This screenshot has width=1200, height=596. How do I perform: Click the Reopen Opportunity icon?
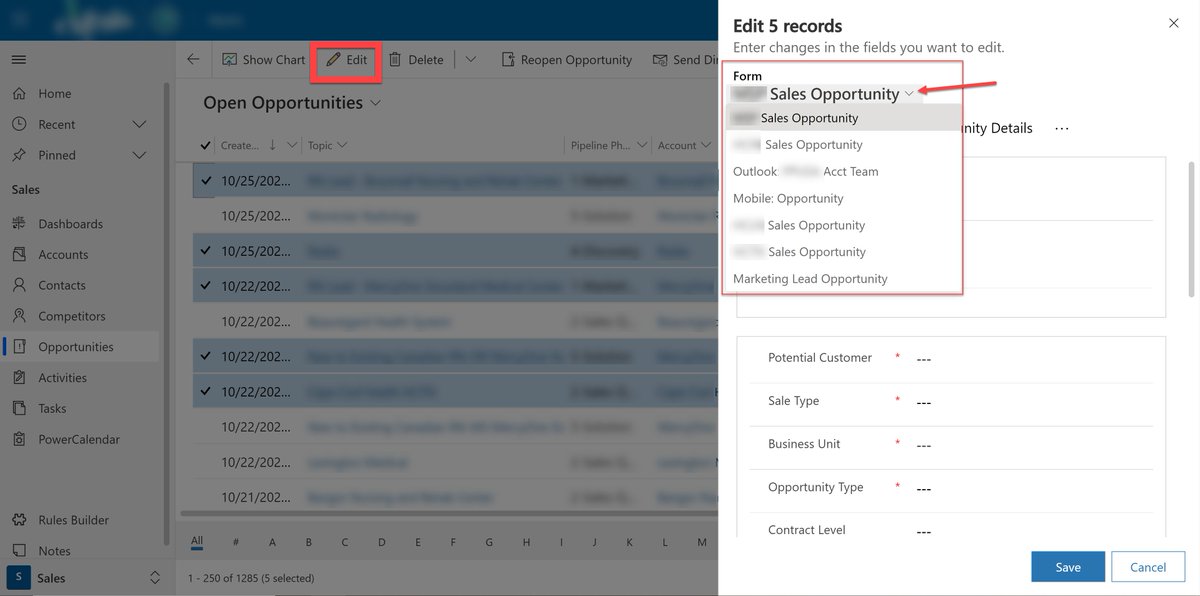click(507, 59)
